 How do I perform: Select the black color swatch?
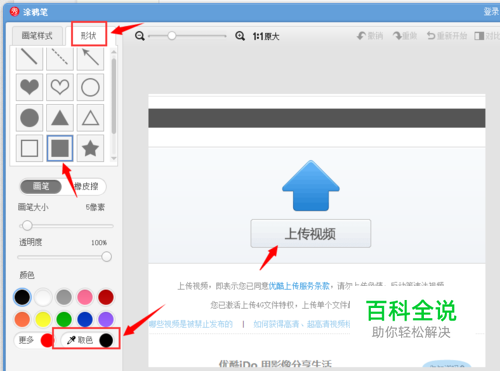coord(22,297)
